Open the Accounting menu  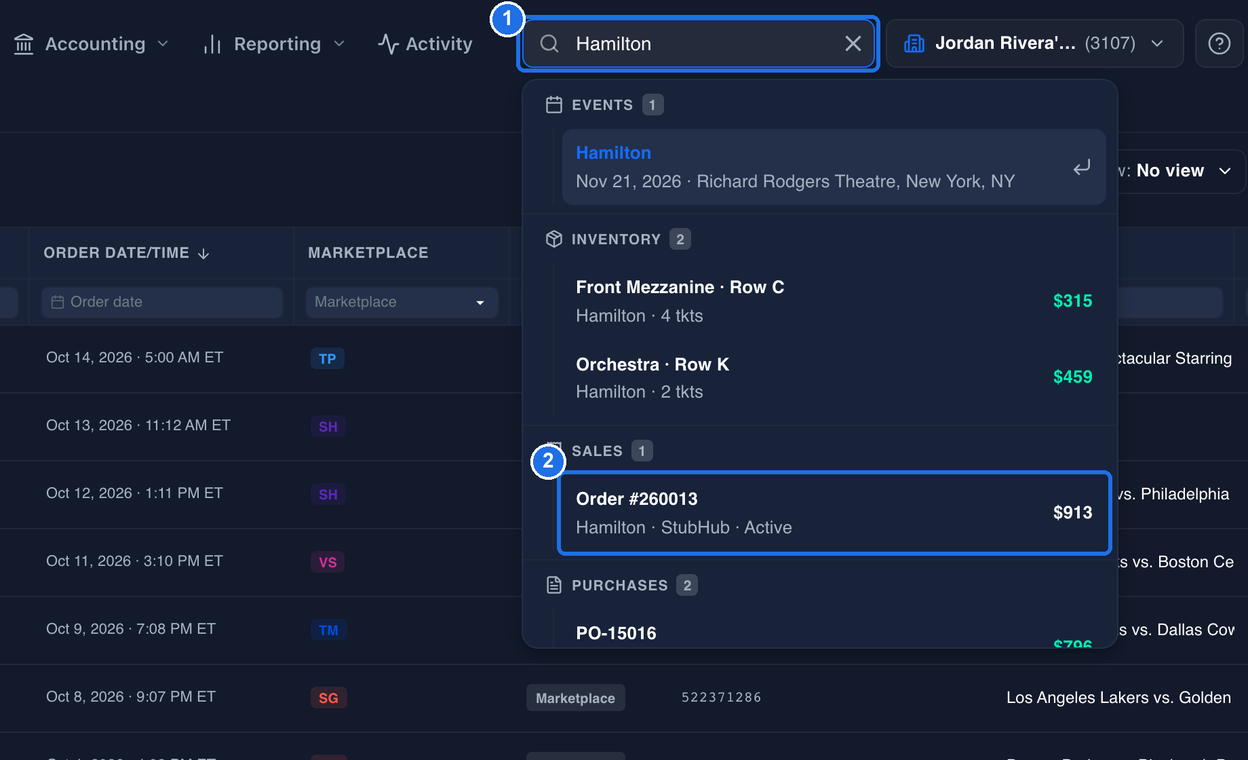[x=91, y=44]
